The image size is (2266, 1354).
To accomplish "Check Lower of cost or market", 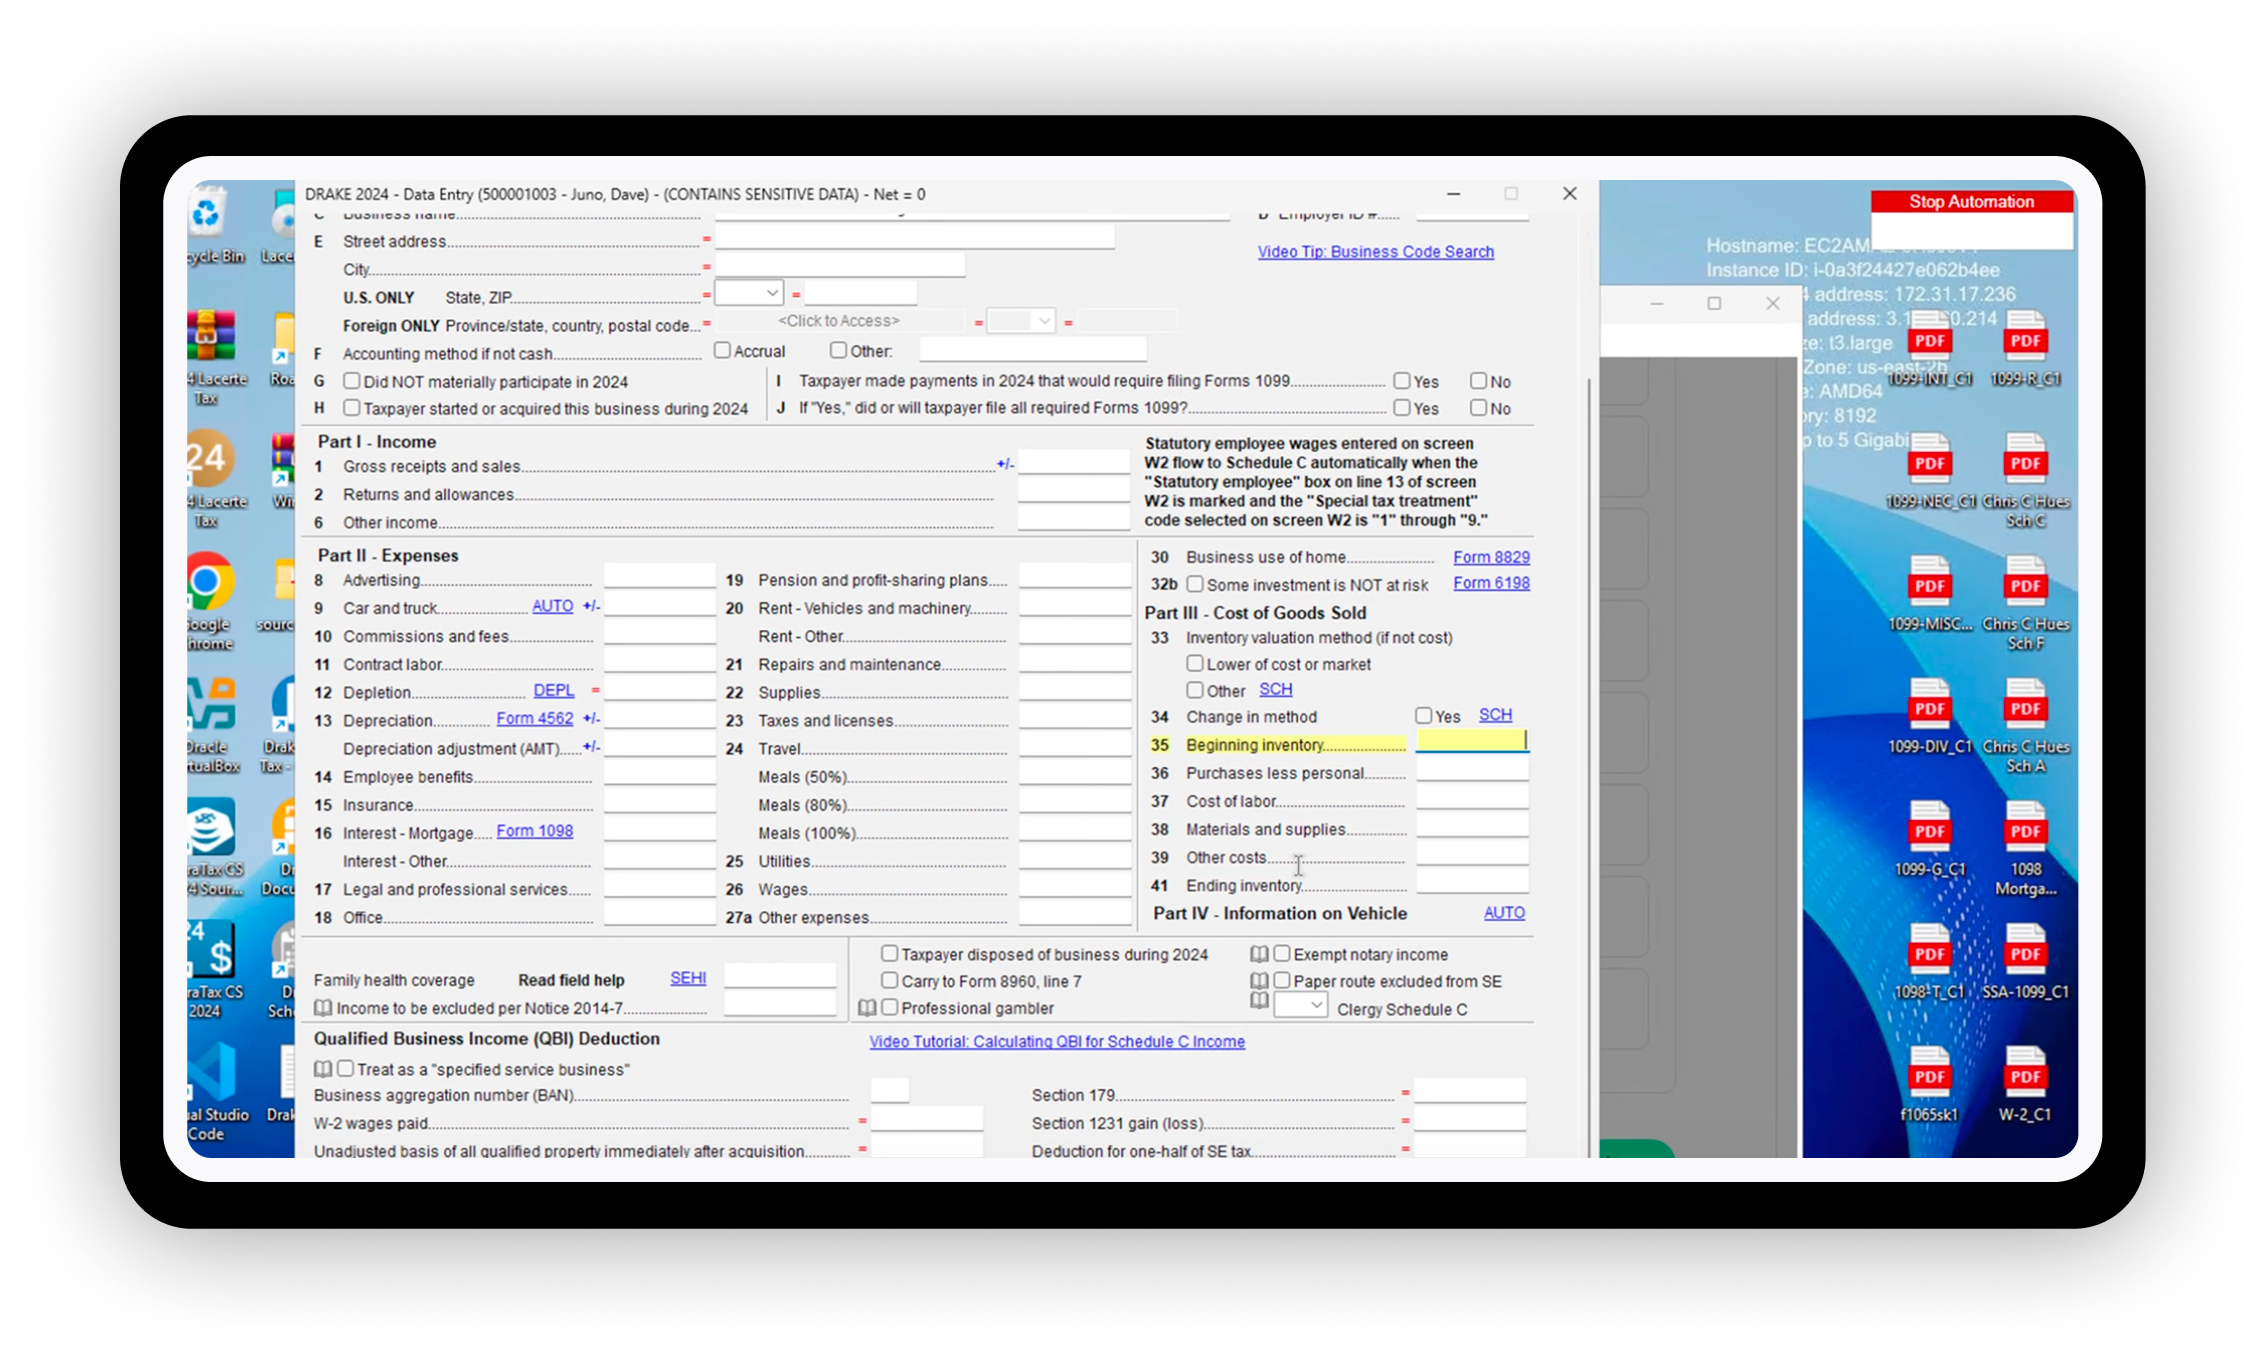I will tap(1195, 663).
